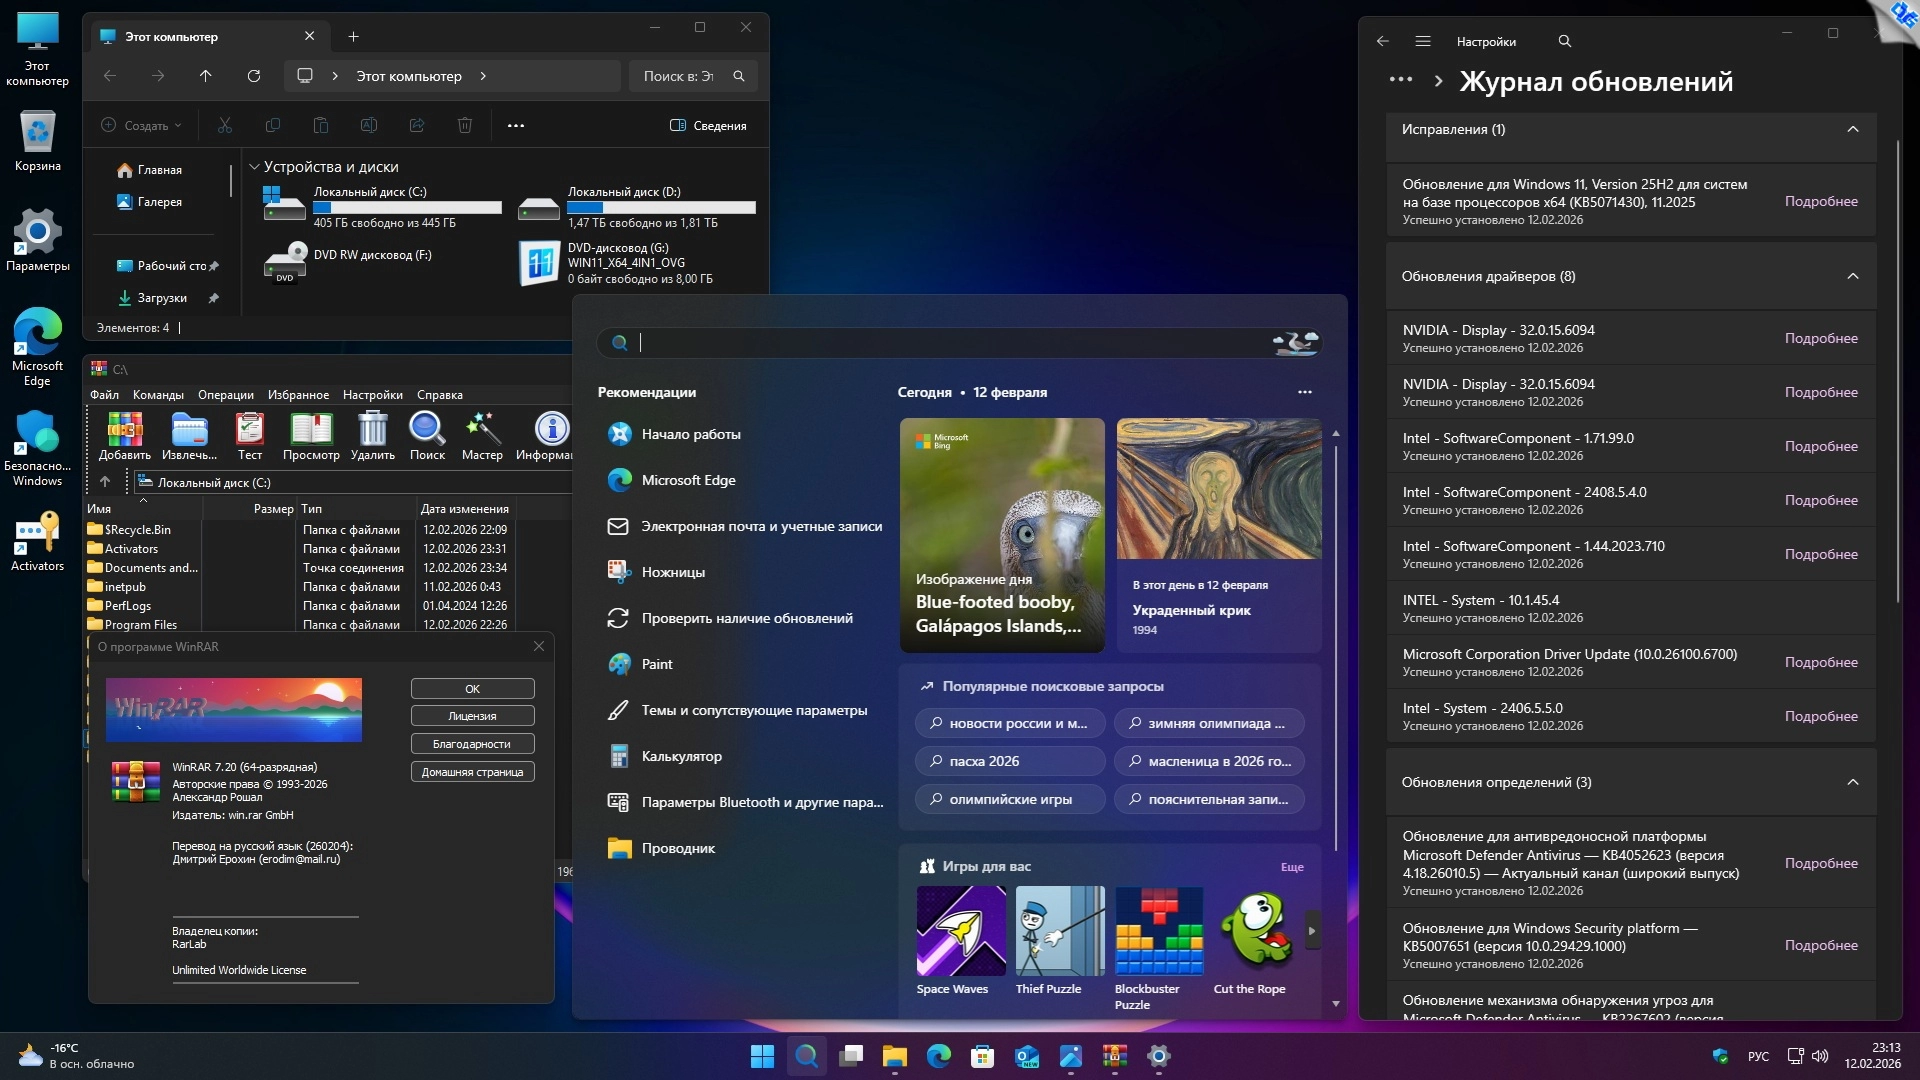This screenshot has height=1080, width=1920.
Task: Click Подробнее link for KB5071430 update
Action: pos(1820,201)
